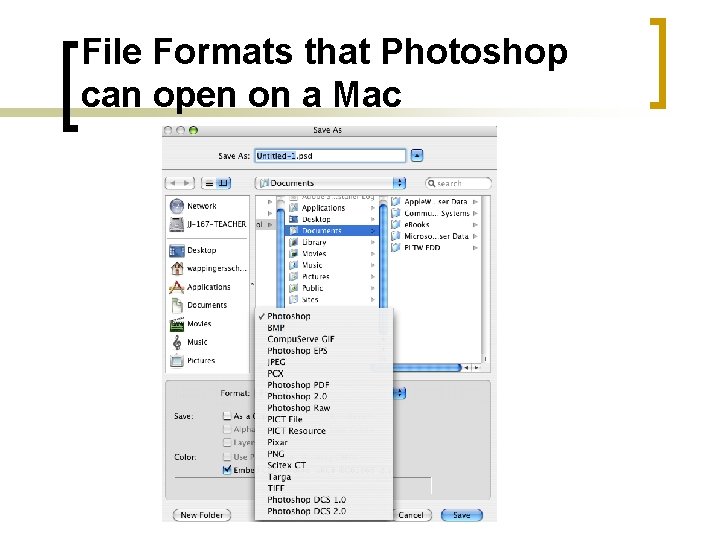
Task: Choose Targa from the format list
Action: pos(324,477)
